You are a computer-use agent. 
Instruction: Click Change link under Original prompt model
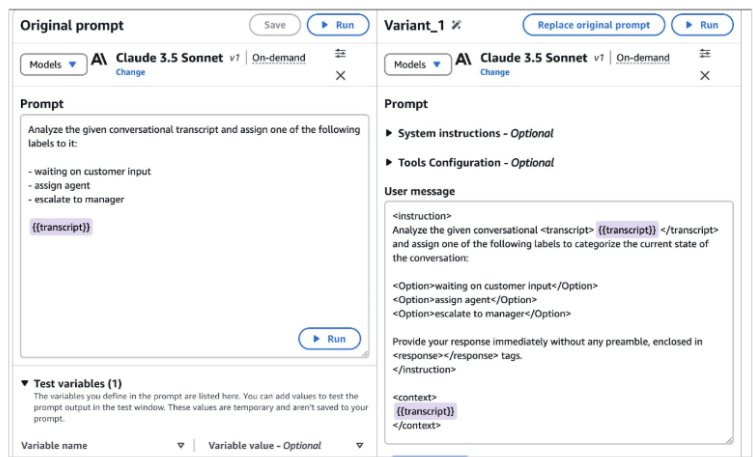point(130,73)
